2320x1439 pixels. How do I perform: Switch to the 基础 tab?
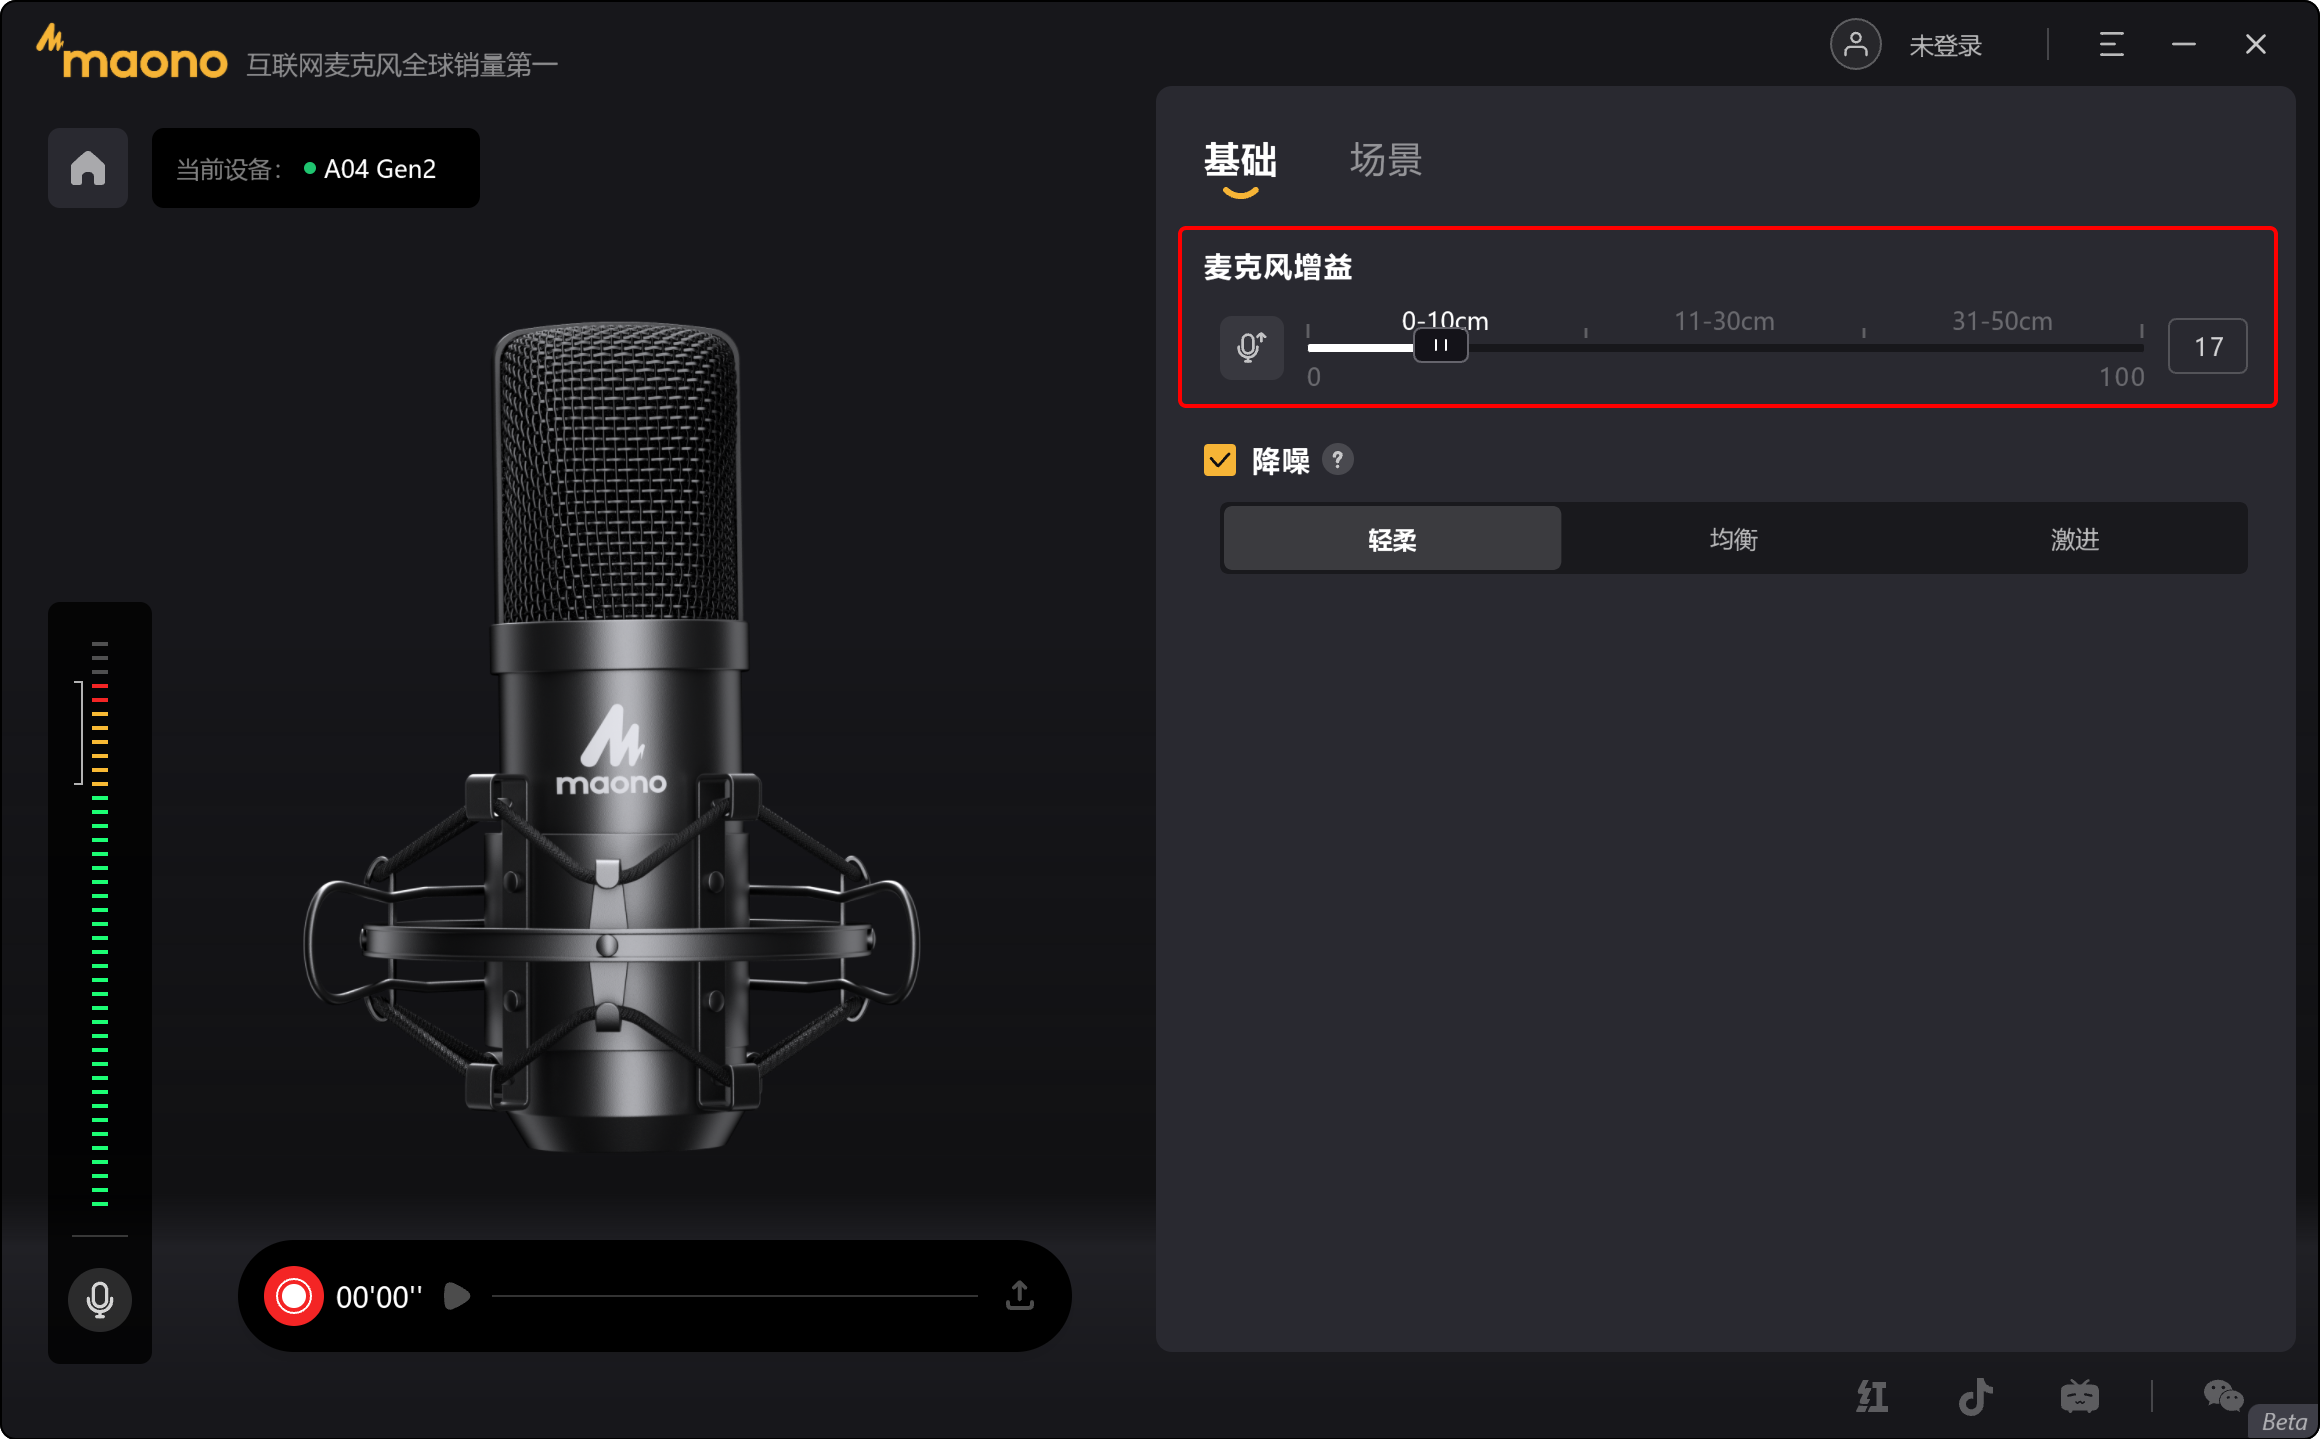1240,160
